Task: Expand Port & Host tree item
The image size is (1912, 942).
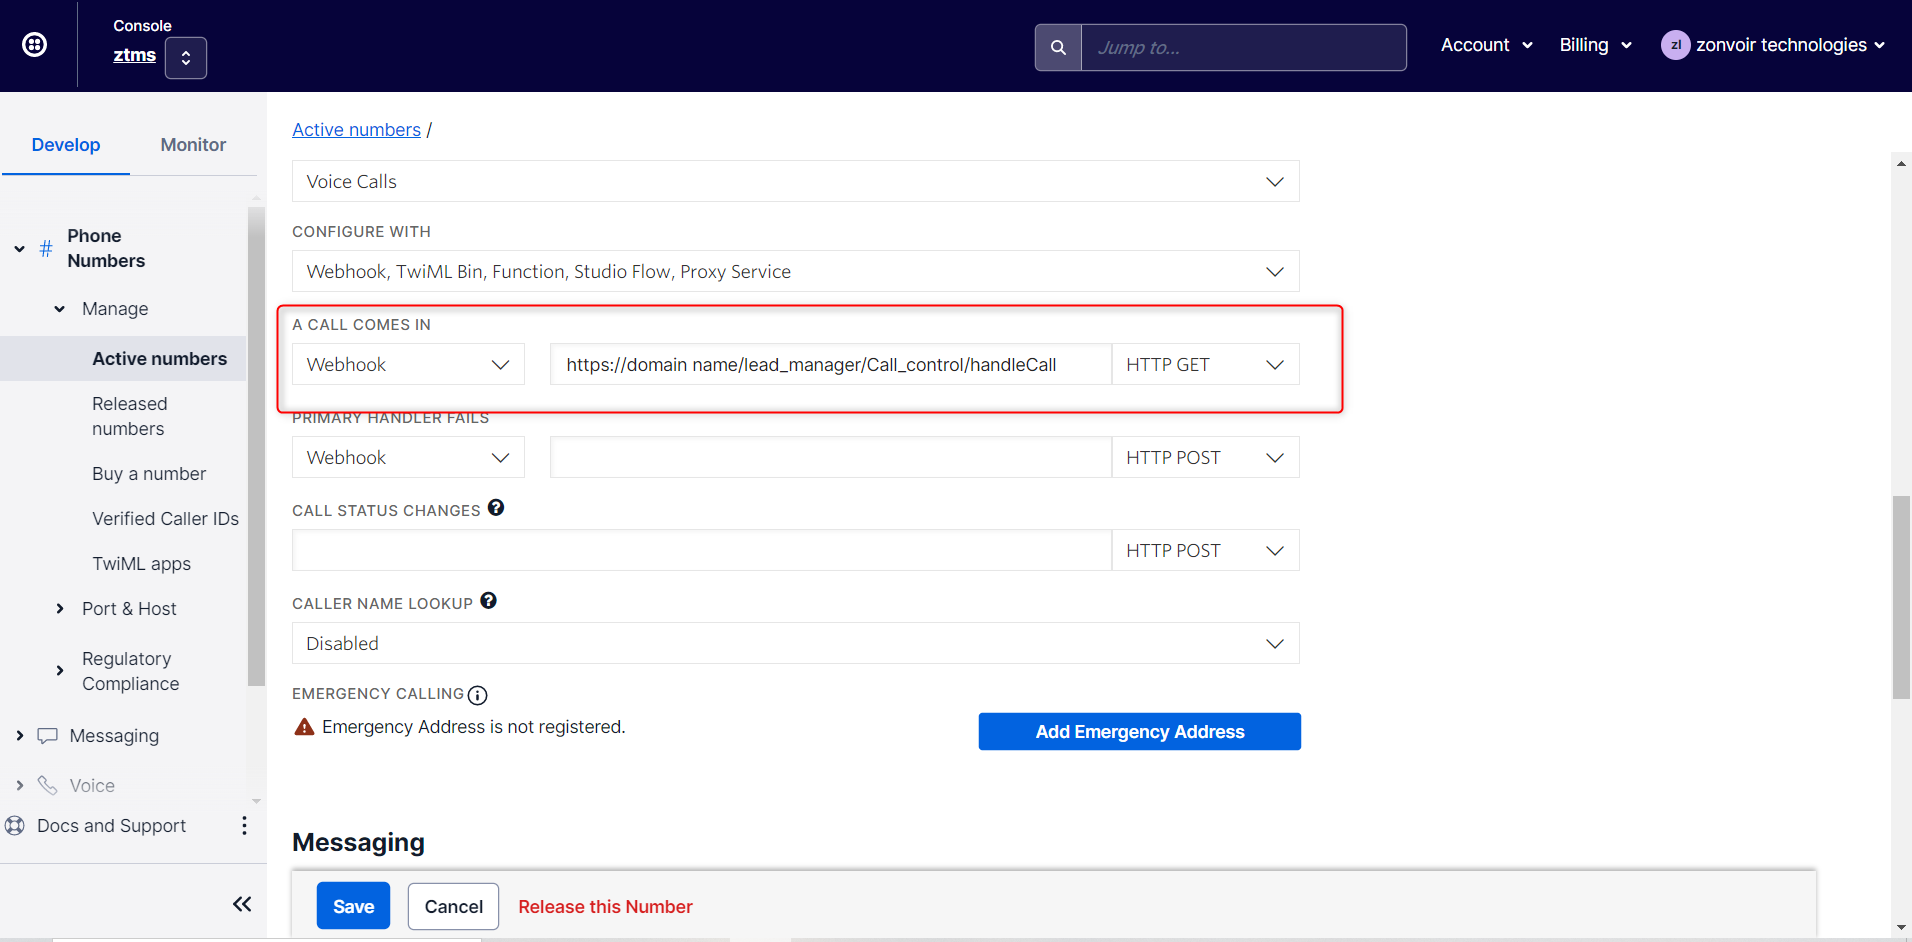Action: coord(60,609)
